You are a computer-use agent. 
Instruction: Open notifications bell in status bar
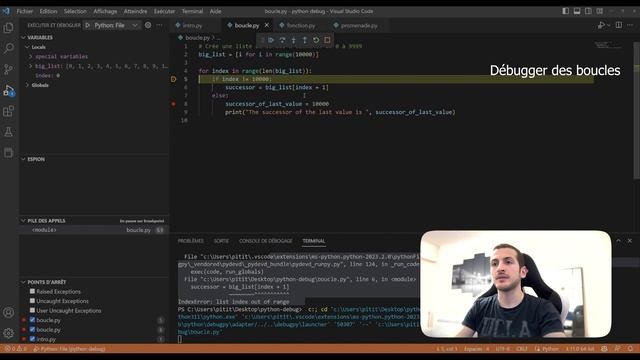click(631, 349)
